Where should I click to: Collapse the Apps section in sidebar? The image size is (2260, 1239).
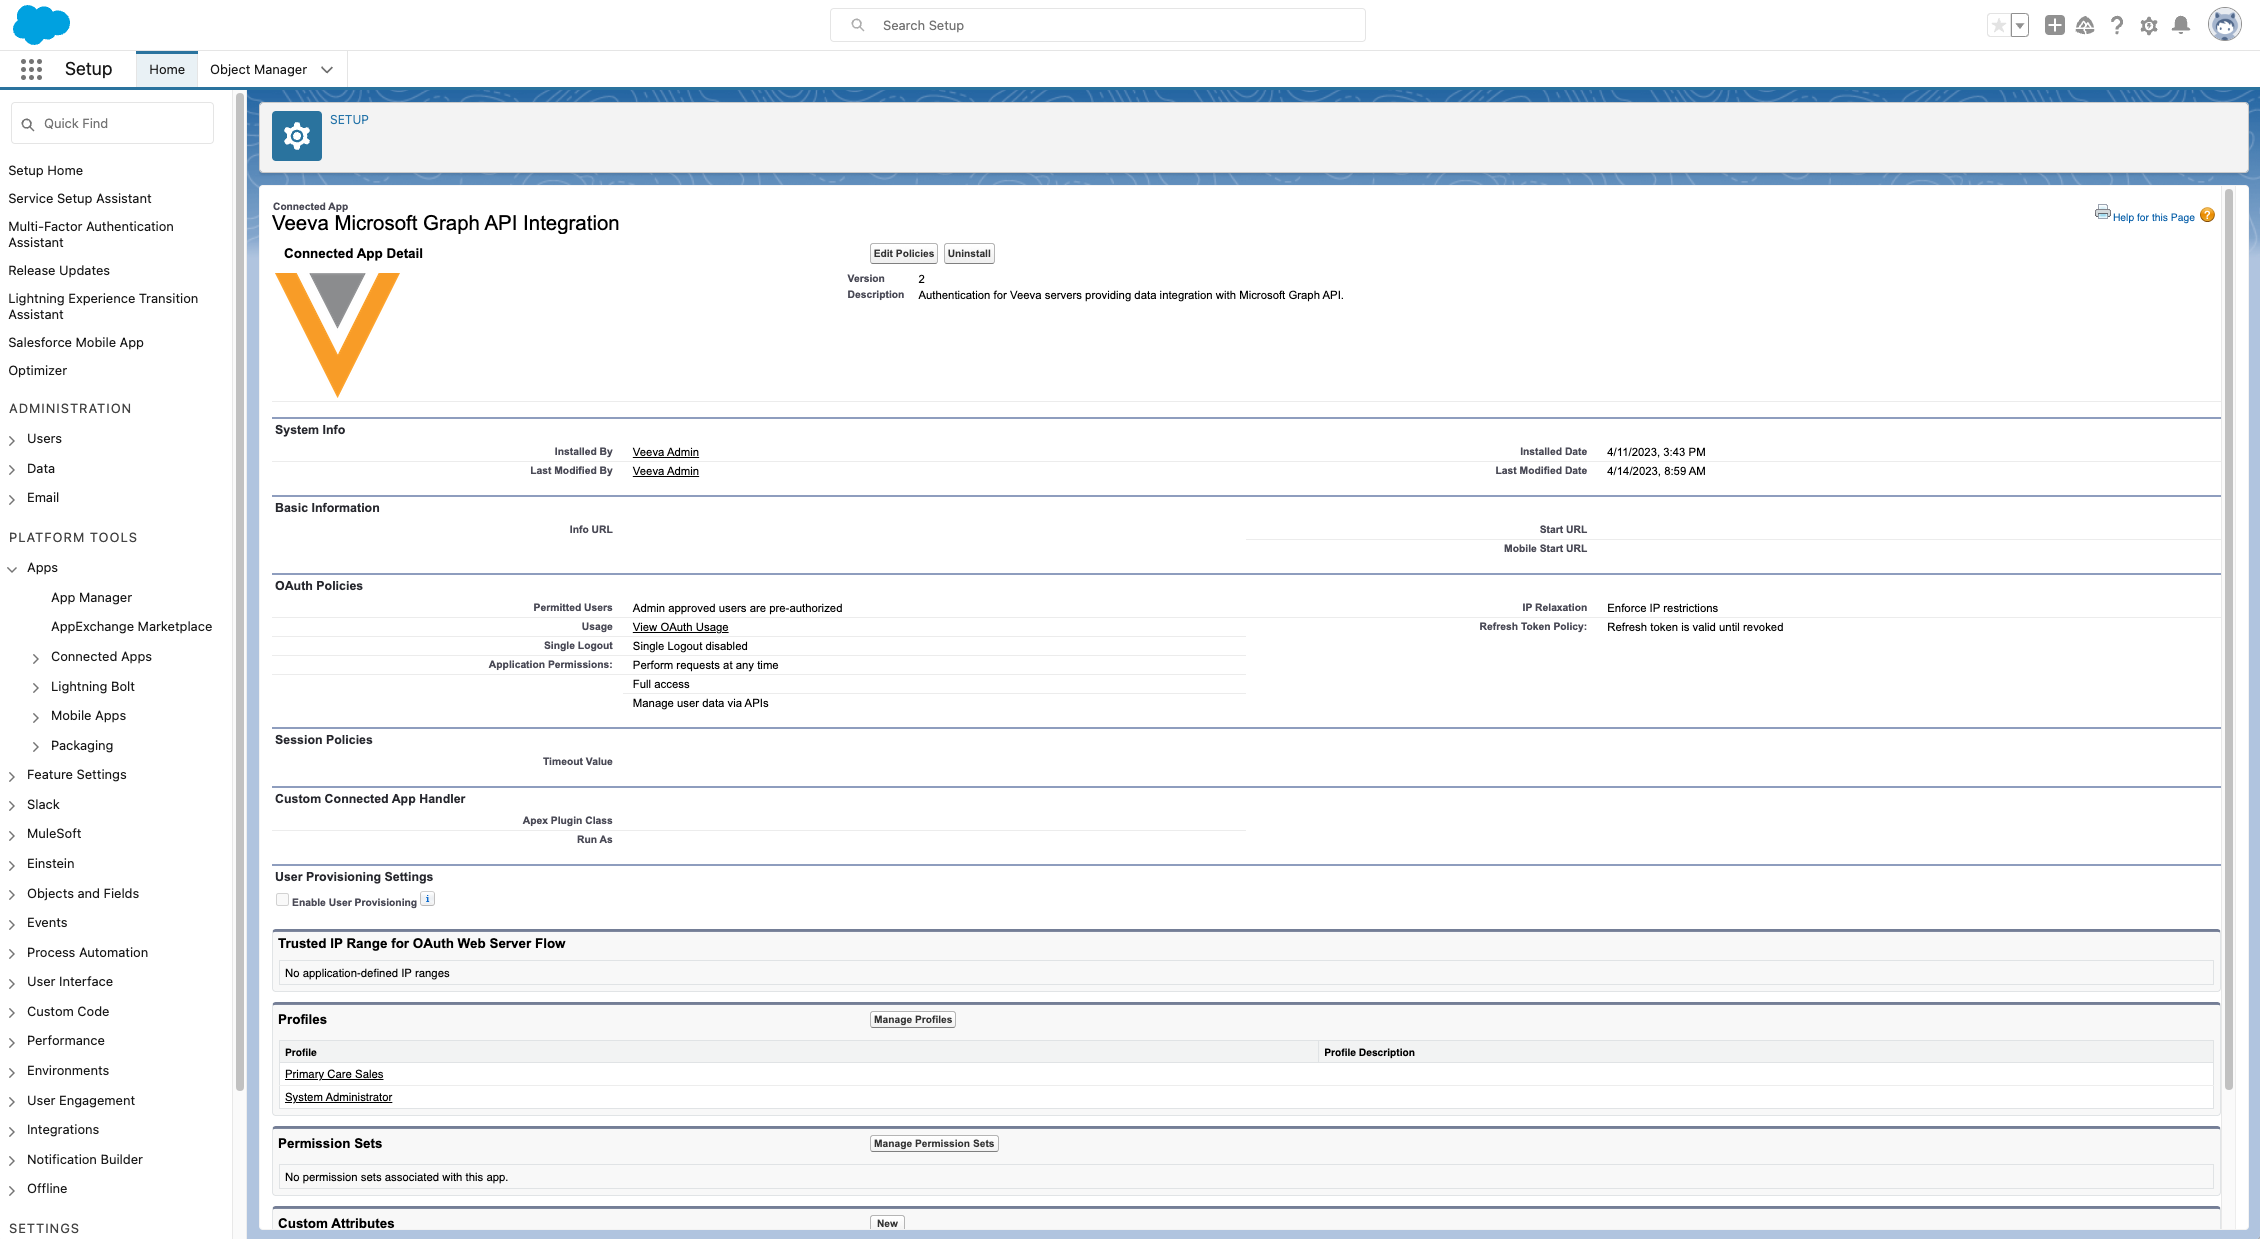[12, 569]
